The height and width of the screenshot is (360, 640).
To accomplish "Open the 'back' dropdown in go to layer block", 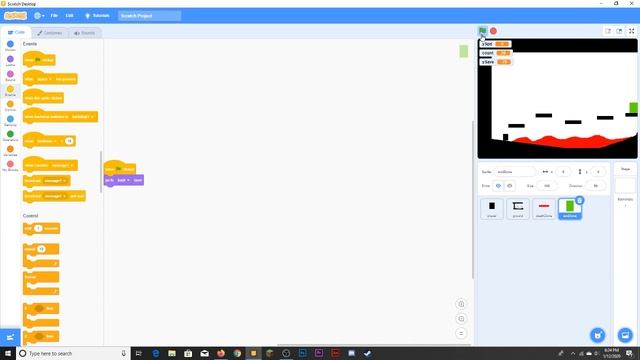I will 123,180.
